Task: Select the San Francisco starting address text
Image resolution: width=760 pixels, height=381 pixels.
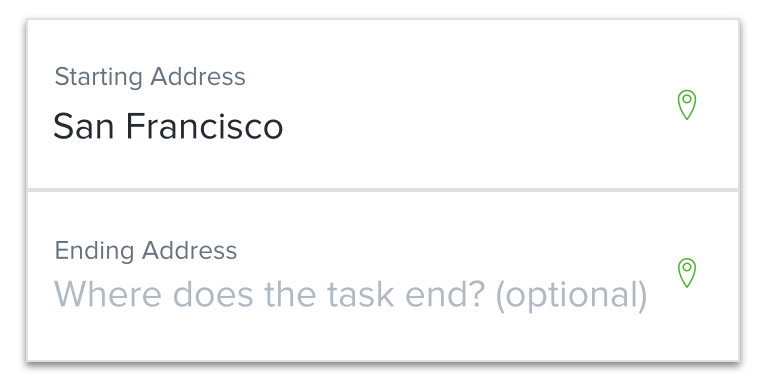Action: (168, 126)
